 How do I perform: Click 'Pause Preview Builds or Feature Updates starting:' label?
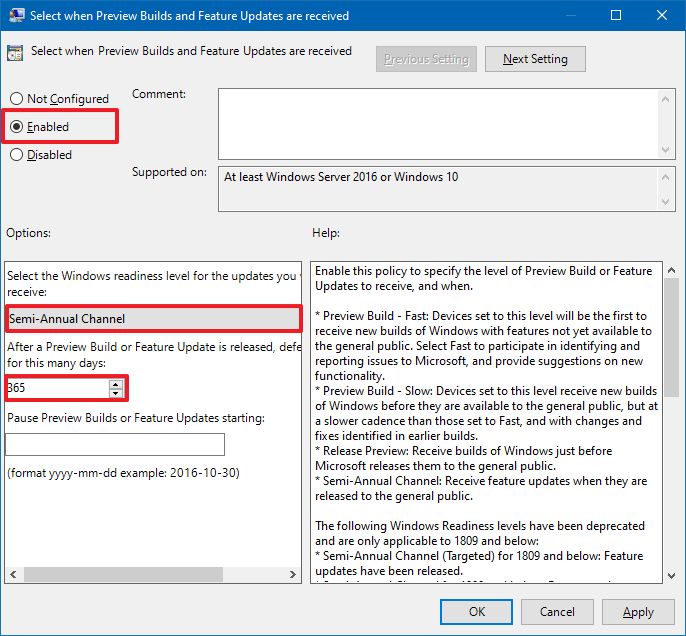click(x=136, y=418)
